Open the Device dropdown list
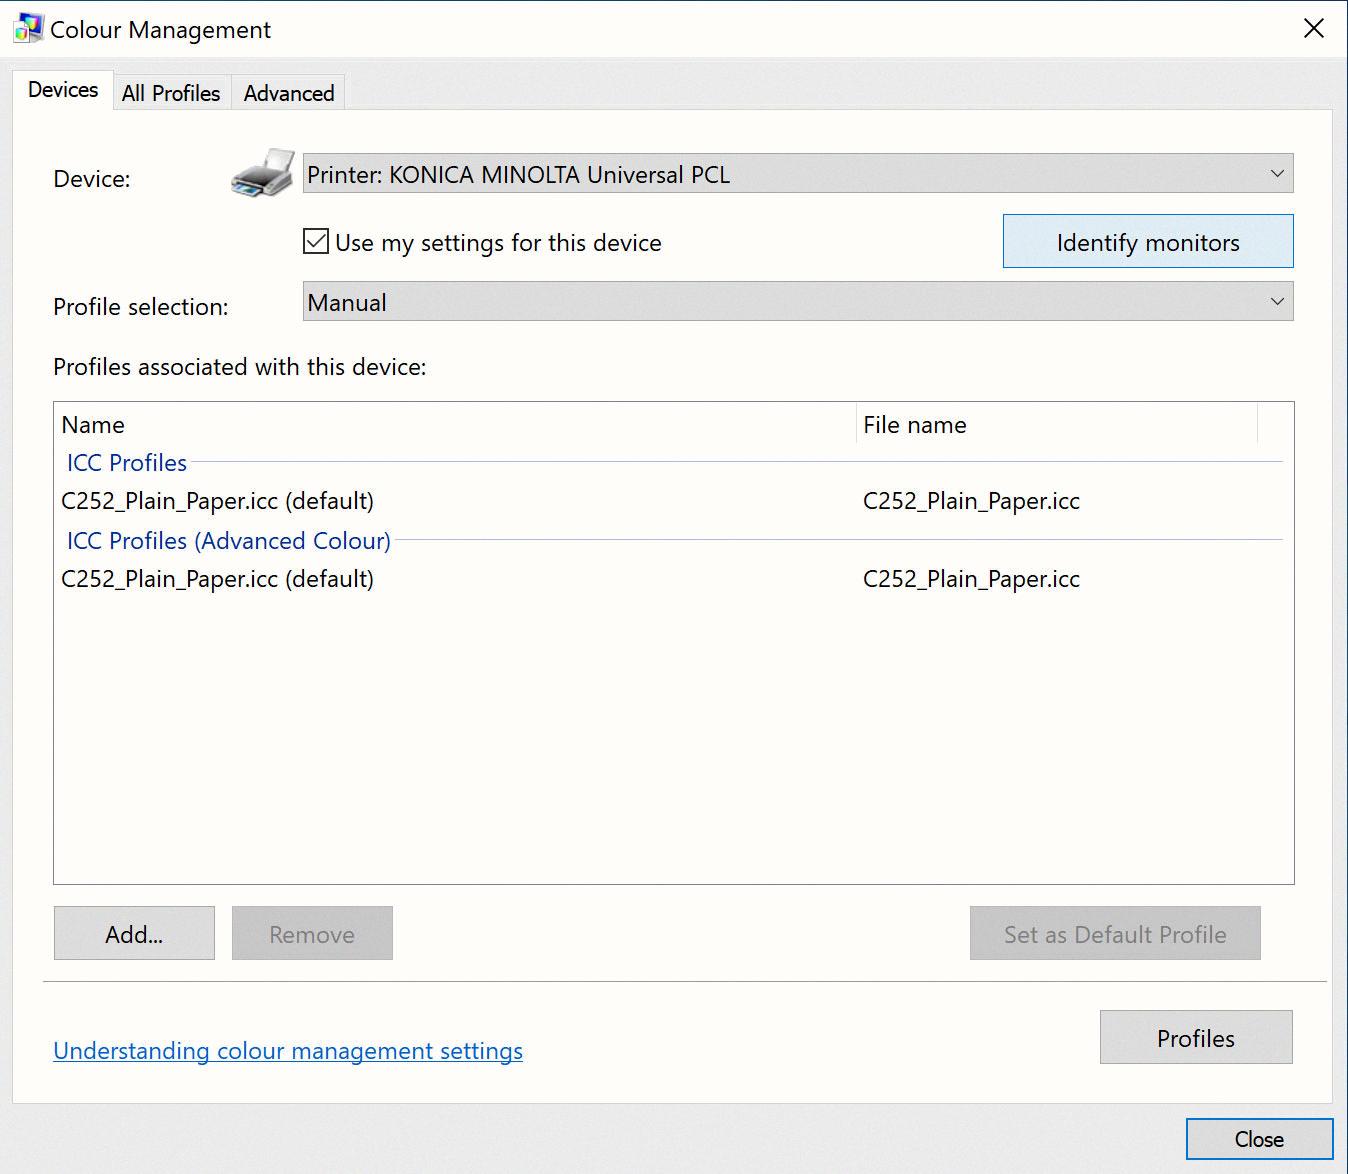 click(797, 174)
